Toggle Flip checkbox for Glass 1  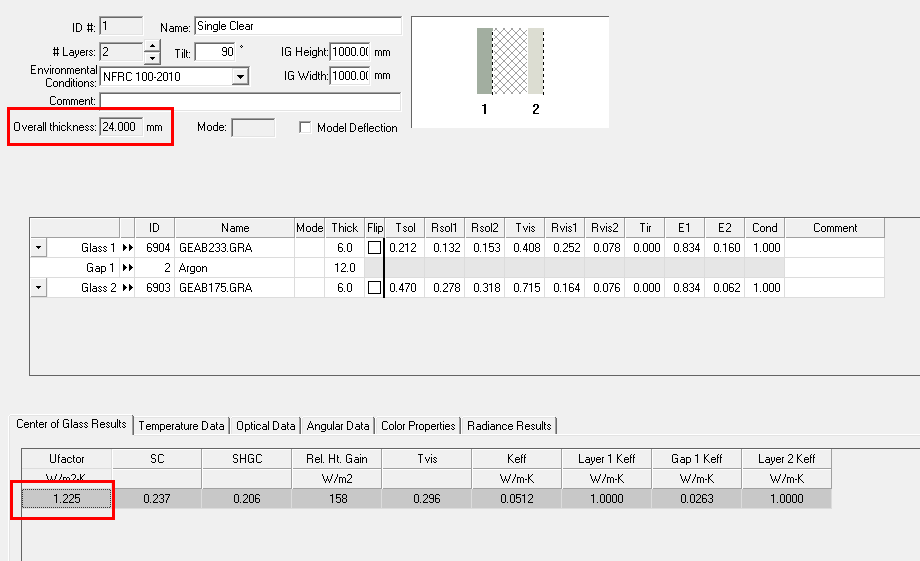click(374, 248)
